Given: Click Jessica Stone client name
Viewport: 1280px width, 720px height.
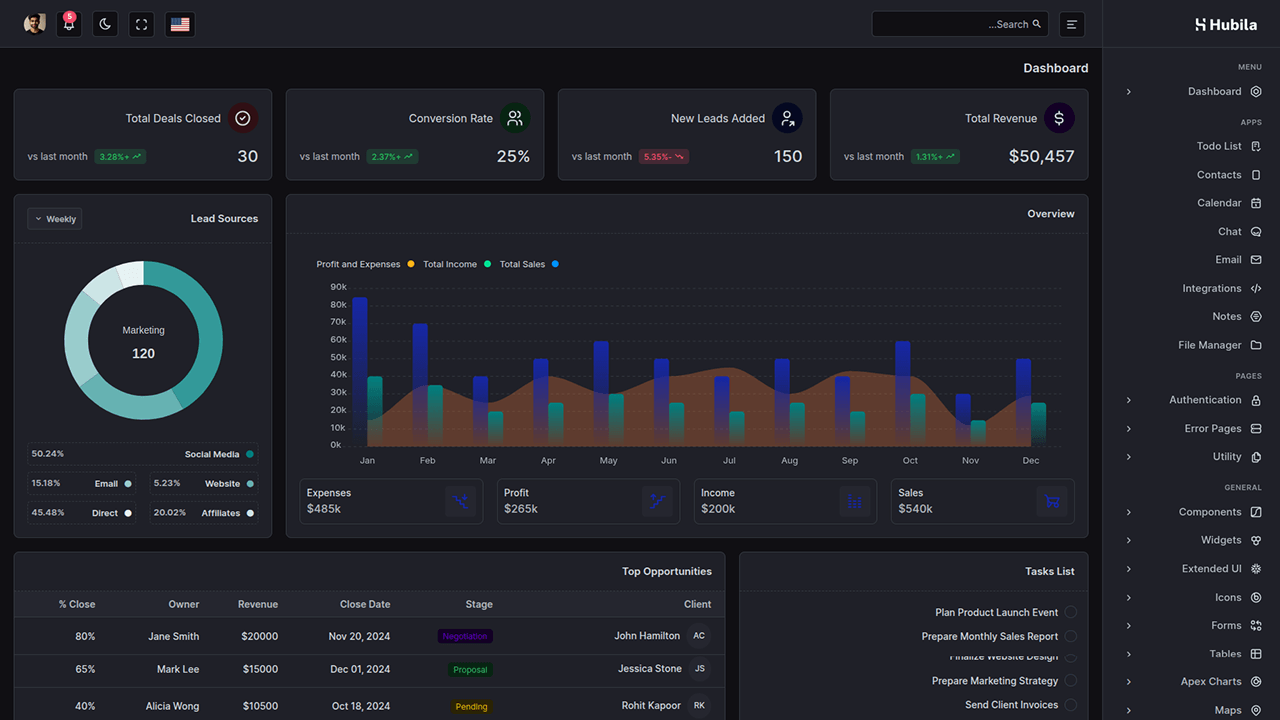Looking at the screenshot, I should (650, 669).
